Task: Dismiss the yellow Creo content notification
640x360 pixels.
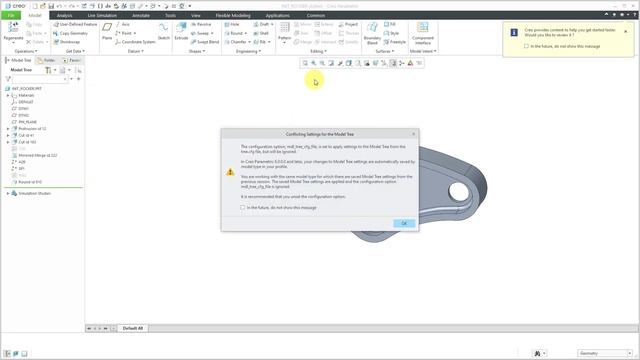Action: click(x=625, y=31)
